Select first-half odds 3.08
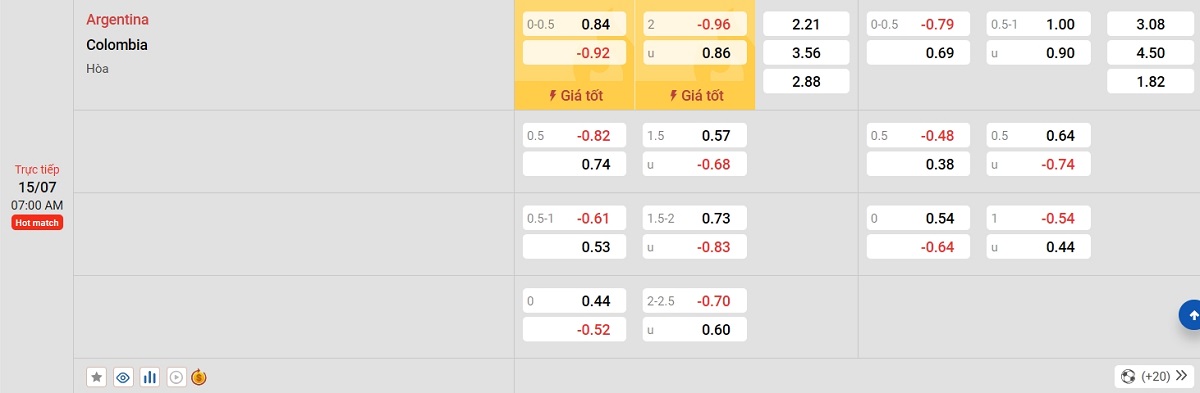The width and height of the screenshot is (1200, 393). point(1151,24)
